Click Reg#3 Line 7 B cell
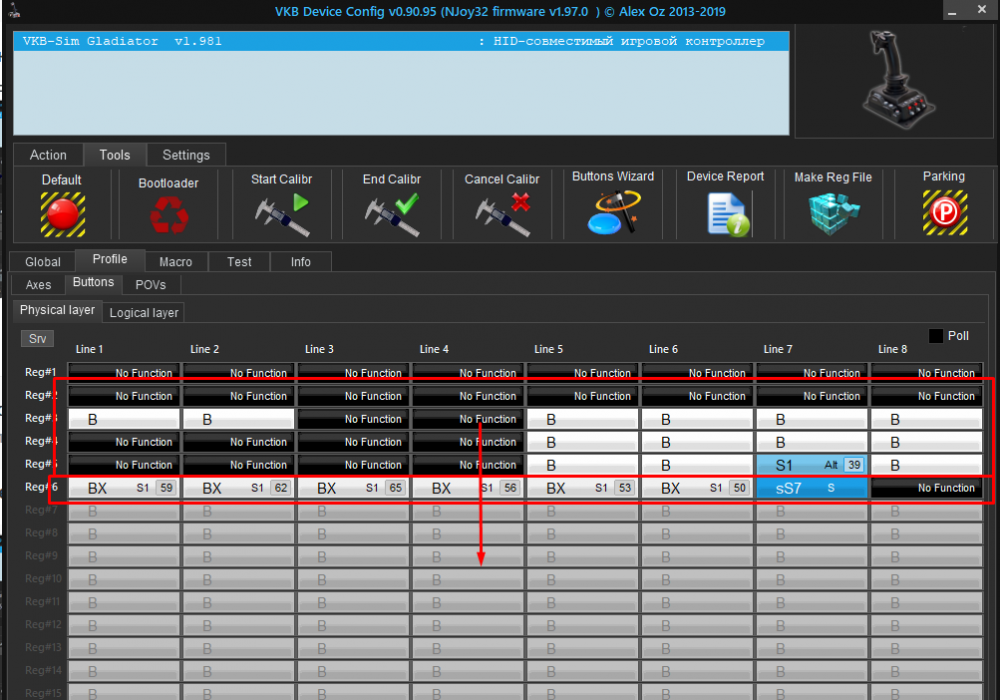Image resolution: width=1000 pixels, height=700 pixels. (x=812, y=419)
